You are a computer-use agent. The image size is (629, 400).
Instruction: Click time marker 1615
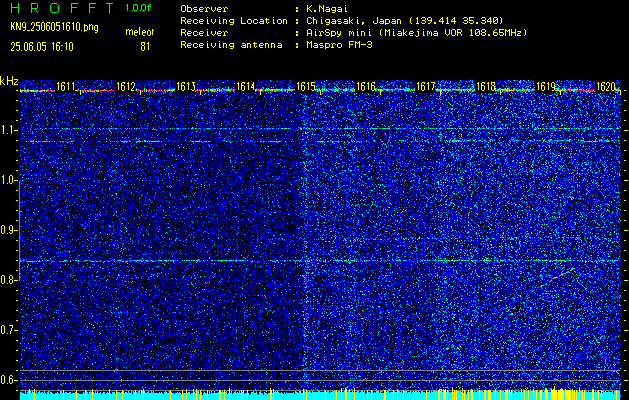pyautogui.click(x=306, y=86)
